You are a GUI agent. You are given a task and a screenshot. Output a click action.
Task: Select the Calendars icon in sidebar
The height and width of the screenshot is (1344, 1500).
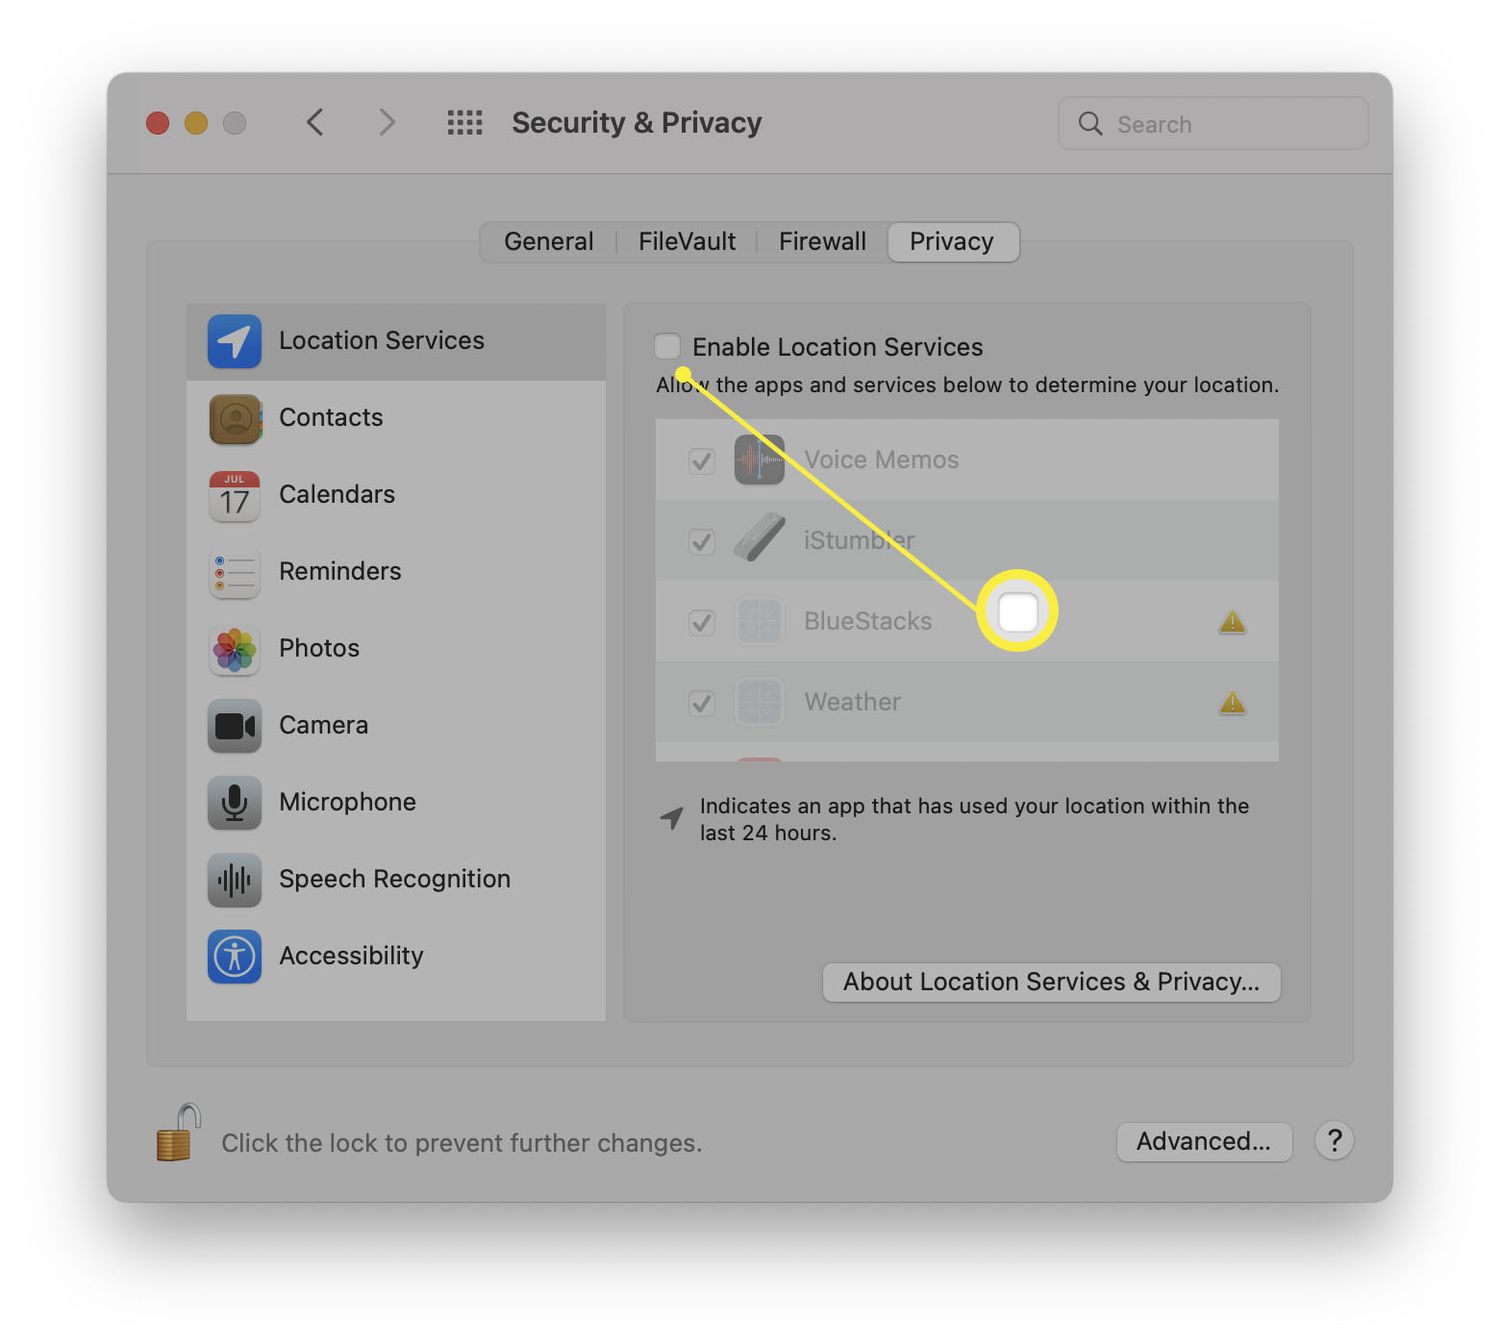click(x=234, y=496)
